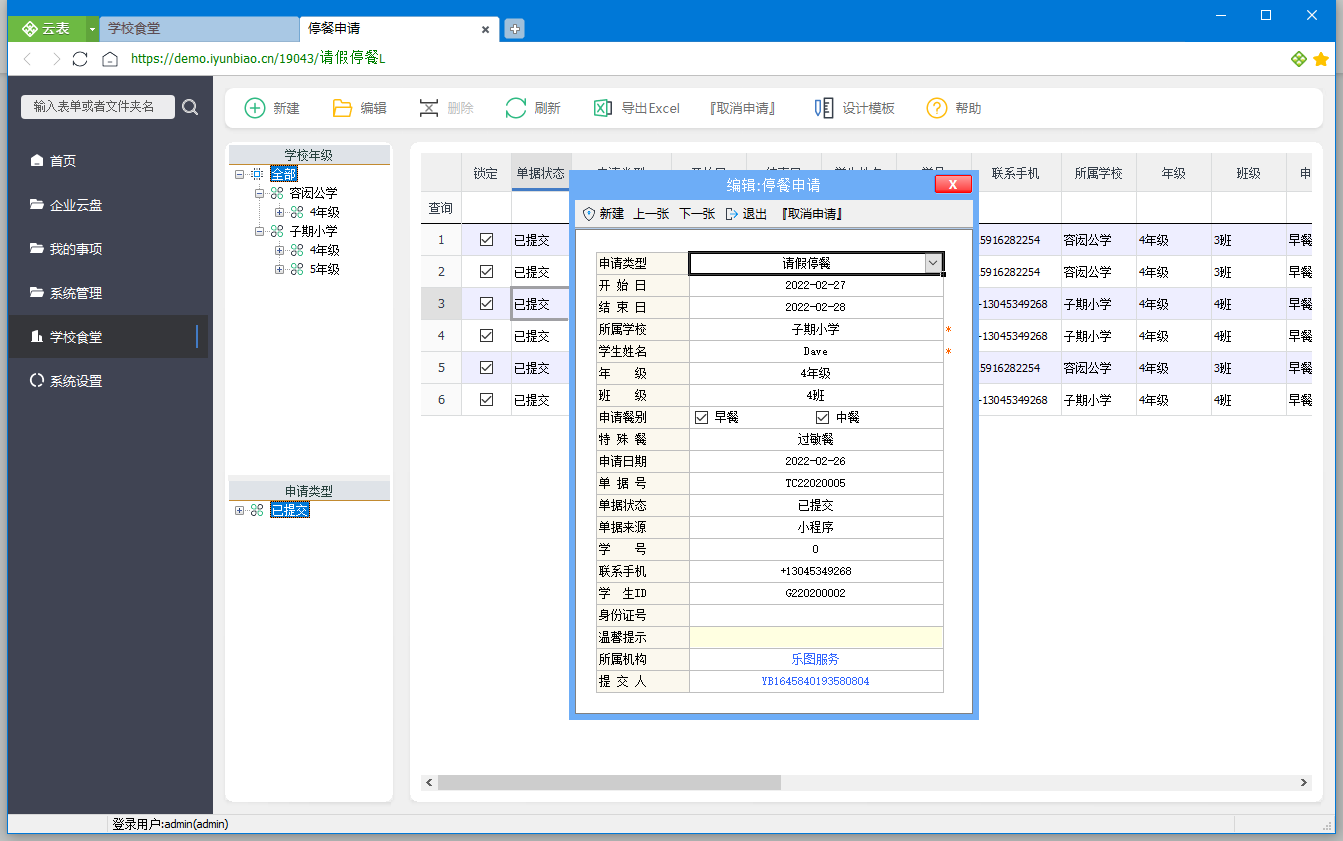Uncheck the 中餐 checkbox in dialog
Image resolution: width=1343 pixels, height=841 pixels.
tap(823, 418)
